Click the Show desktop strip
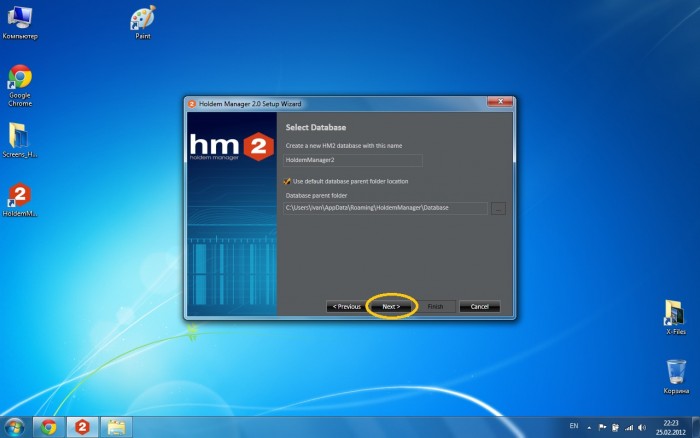Viewport: 700px width, 438px height. tap(696, 427)
